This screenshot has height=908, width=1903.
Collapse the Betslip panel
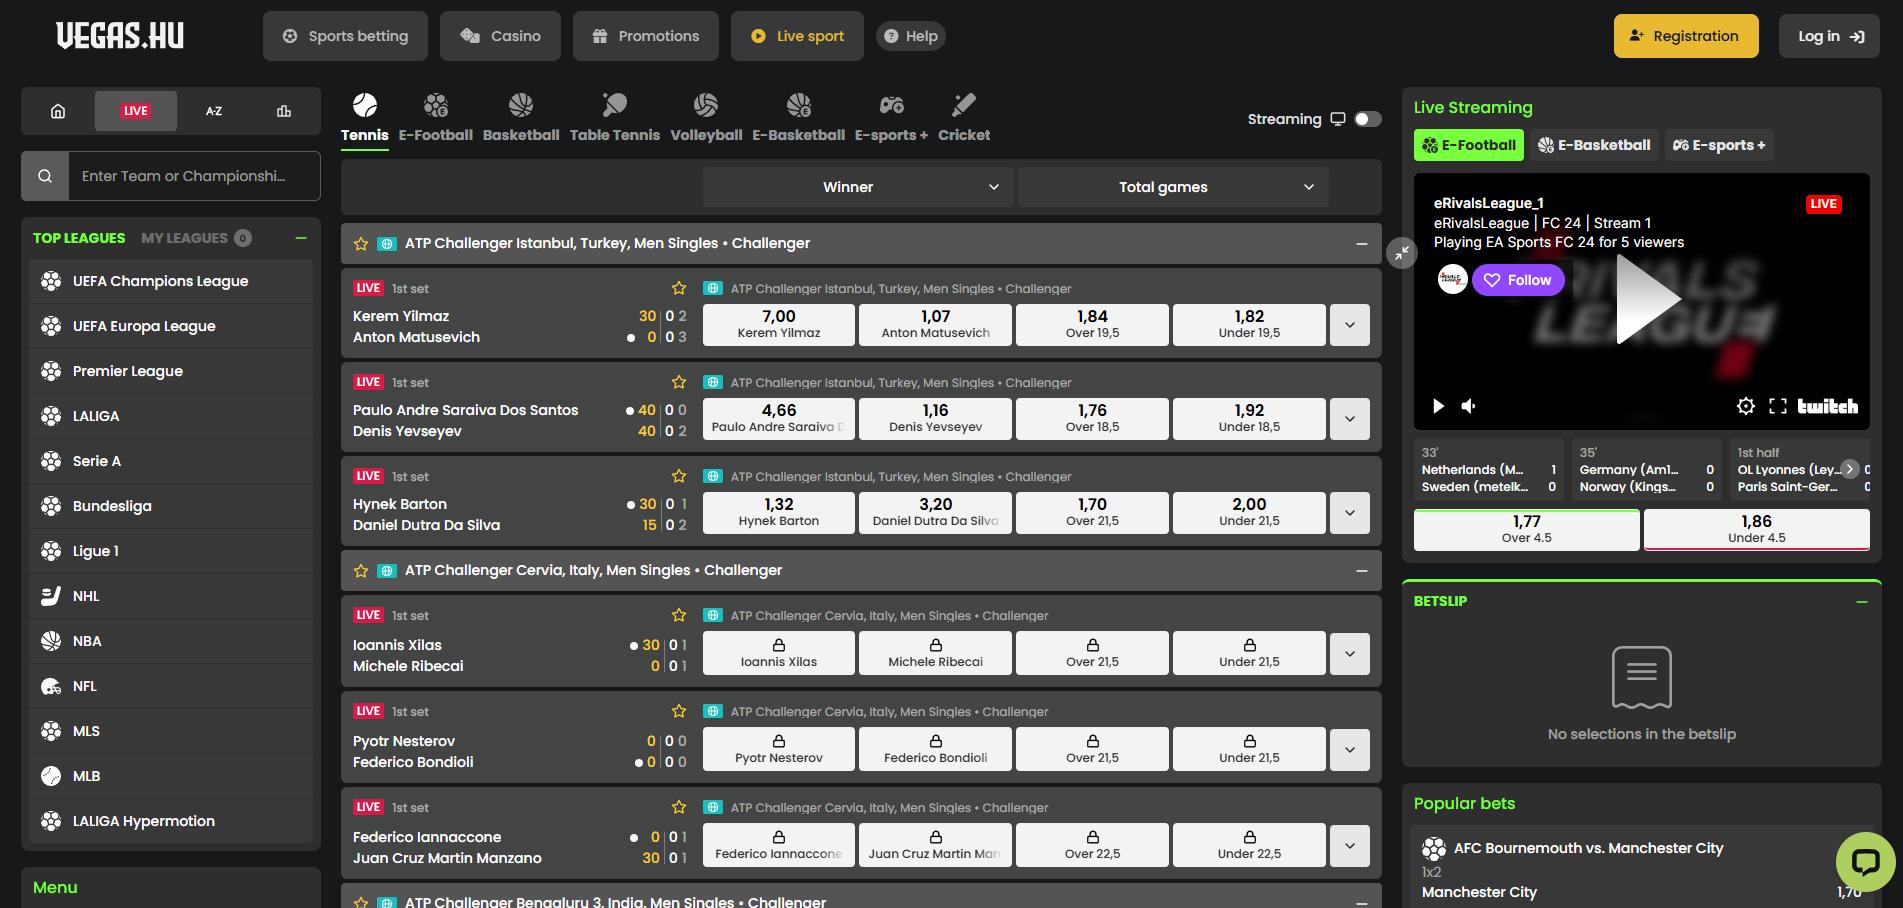pos(1861,602)
